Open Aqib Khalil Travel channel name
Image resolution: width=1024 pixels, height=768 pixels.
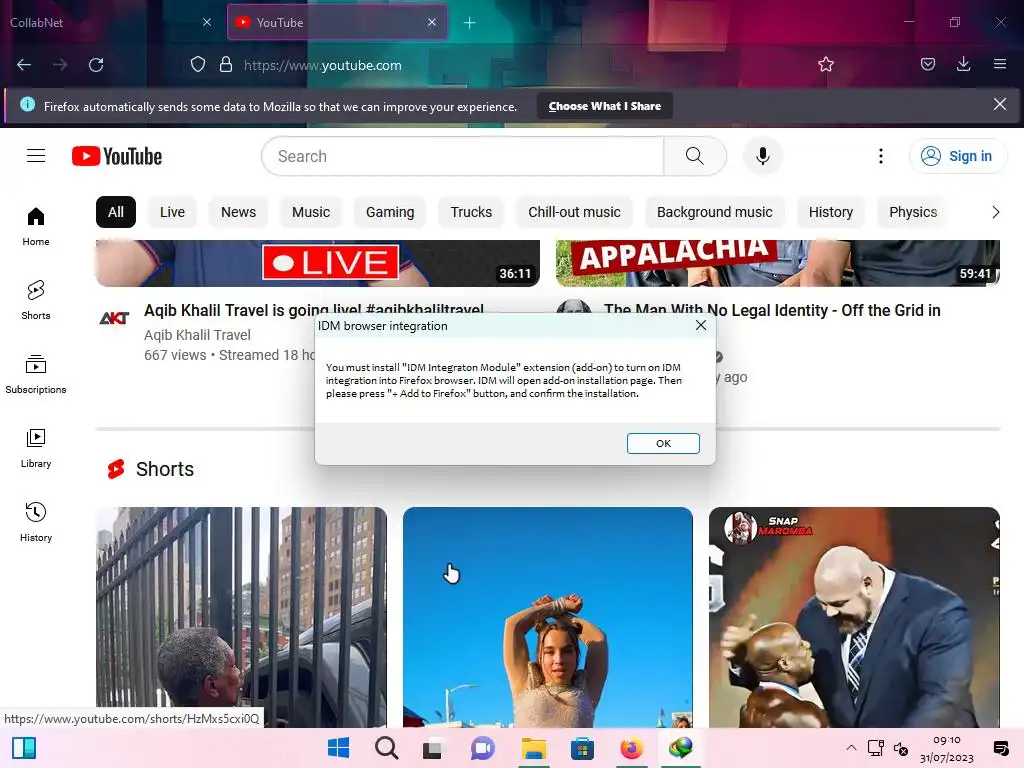197,335
